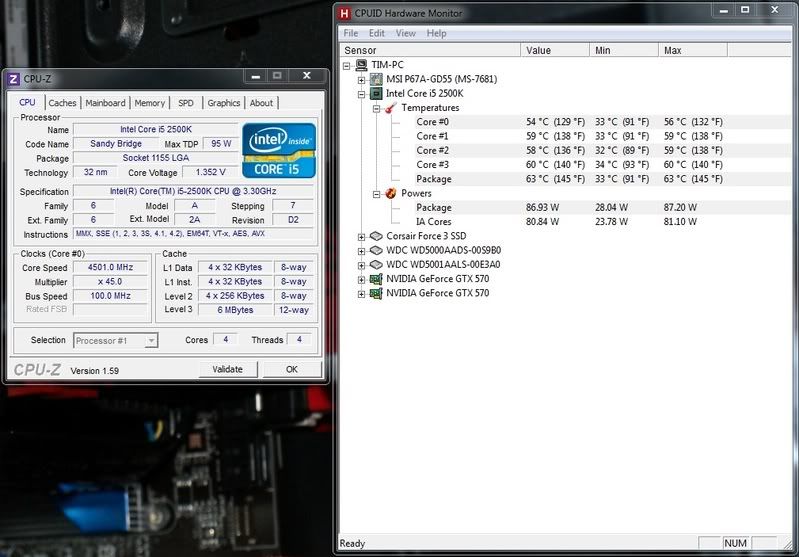This screenshot has height=557, width=799.
Task: Expand the MSI P67A-GD55 mainboard node
Action: coord(361,80)
